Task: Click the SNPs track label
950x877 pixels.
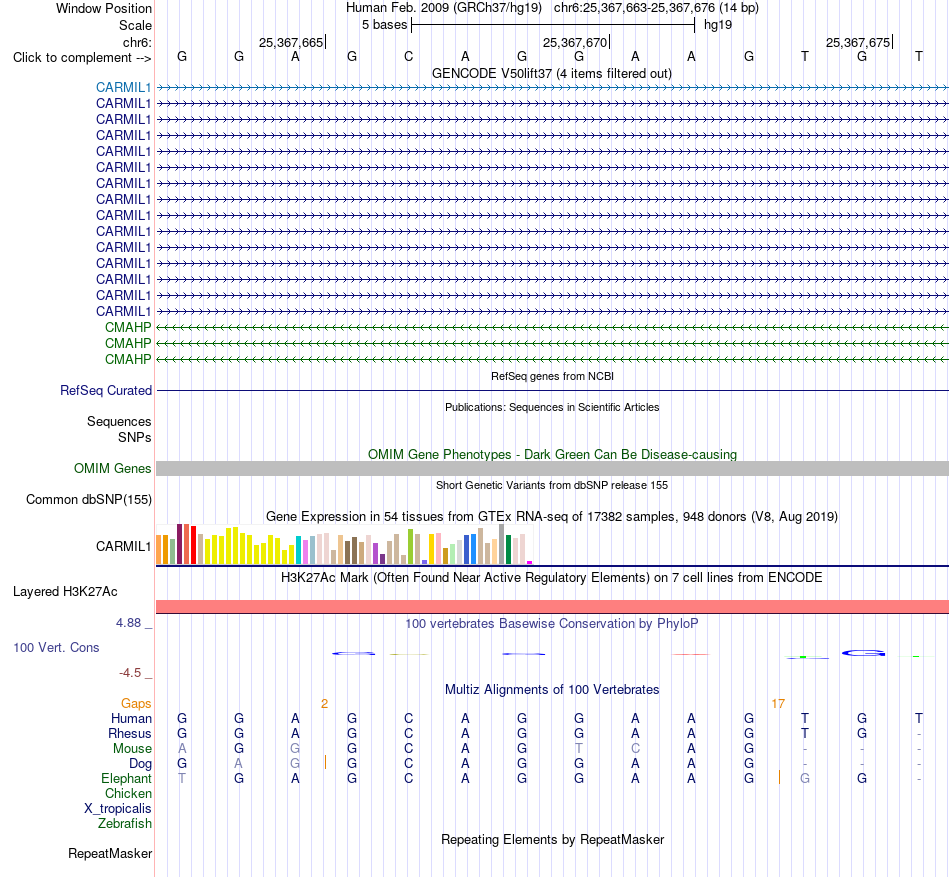Action: click(135, 437)
